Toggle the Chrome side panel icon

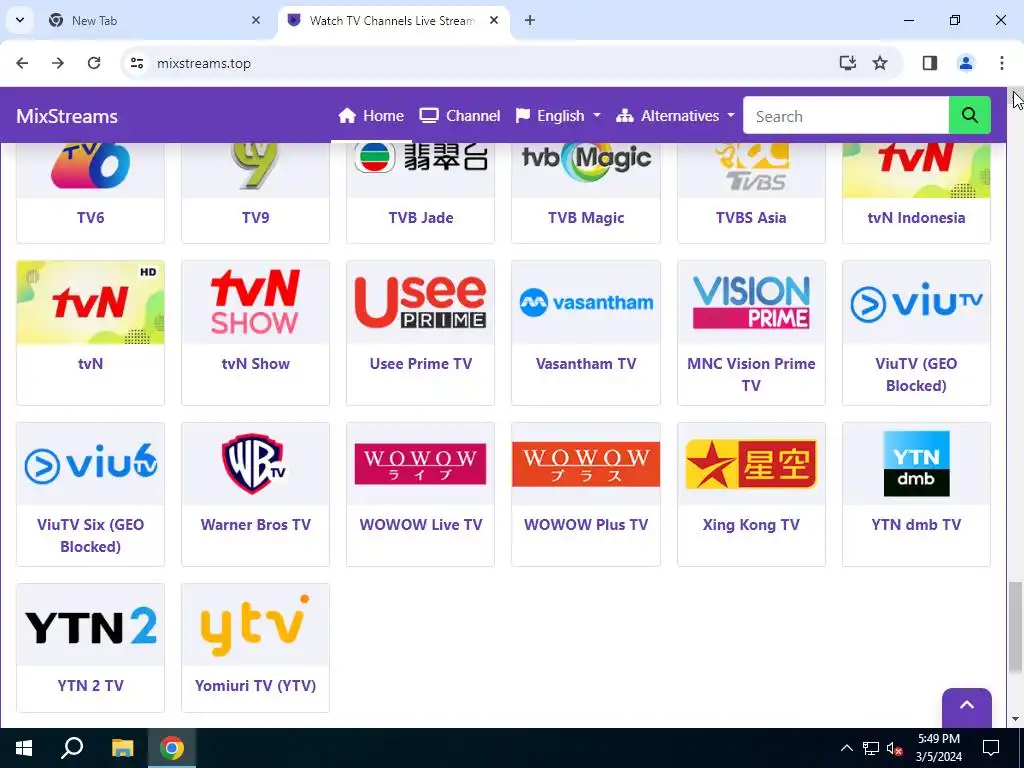coord(930,63)
